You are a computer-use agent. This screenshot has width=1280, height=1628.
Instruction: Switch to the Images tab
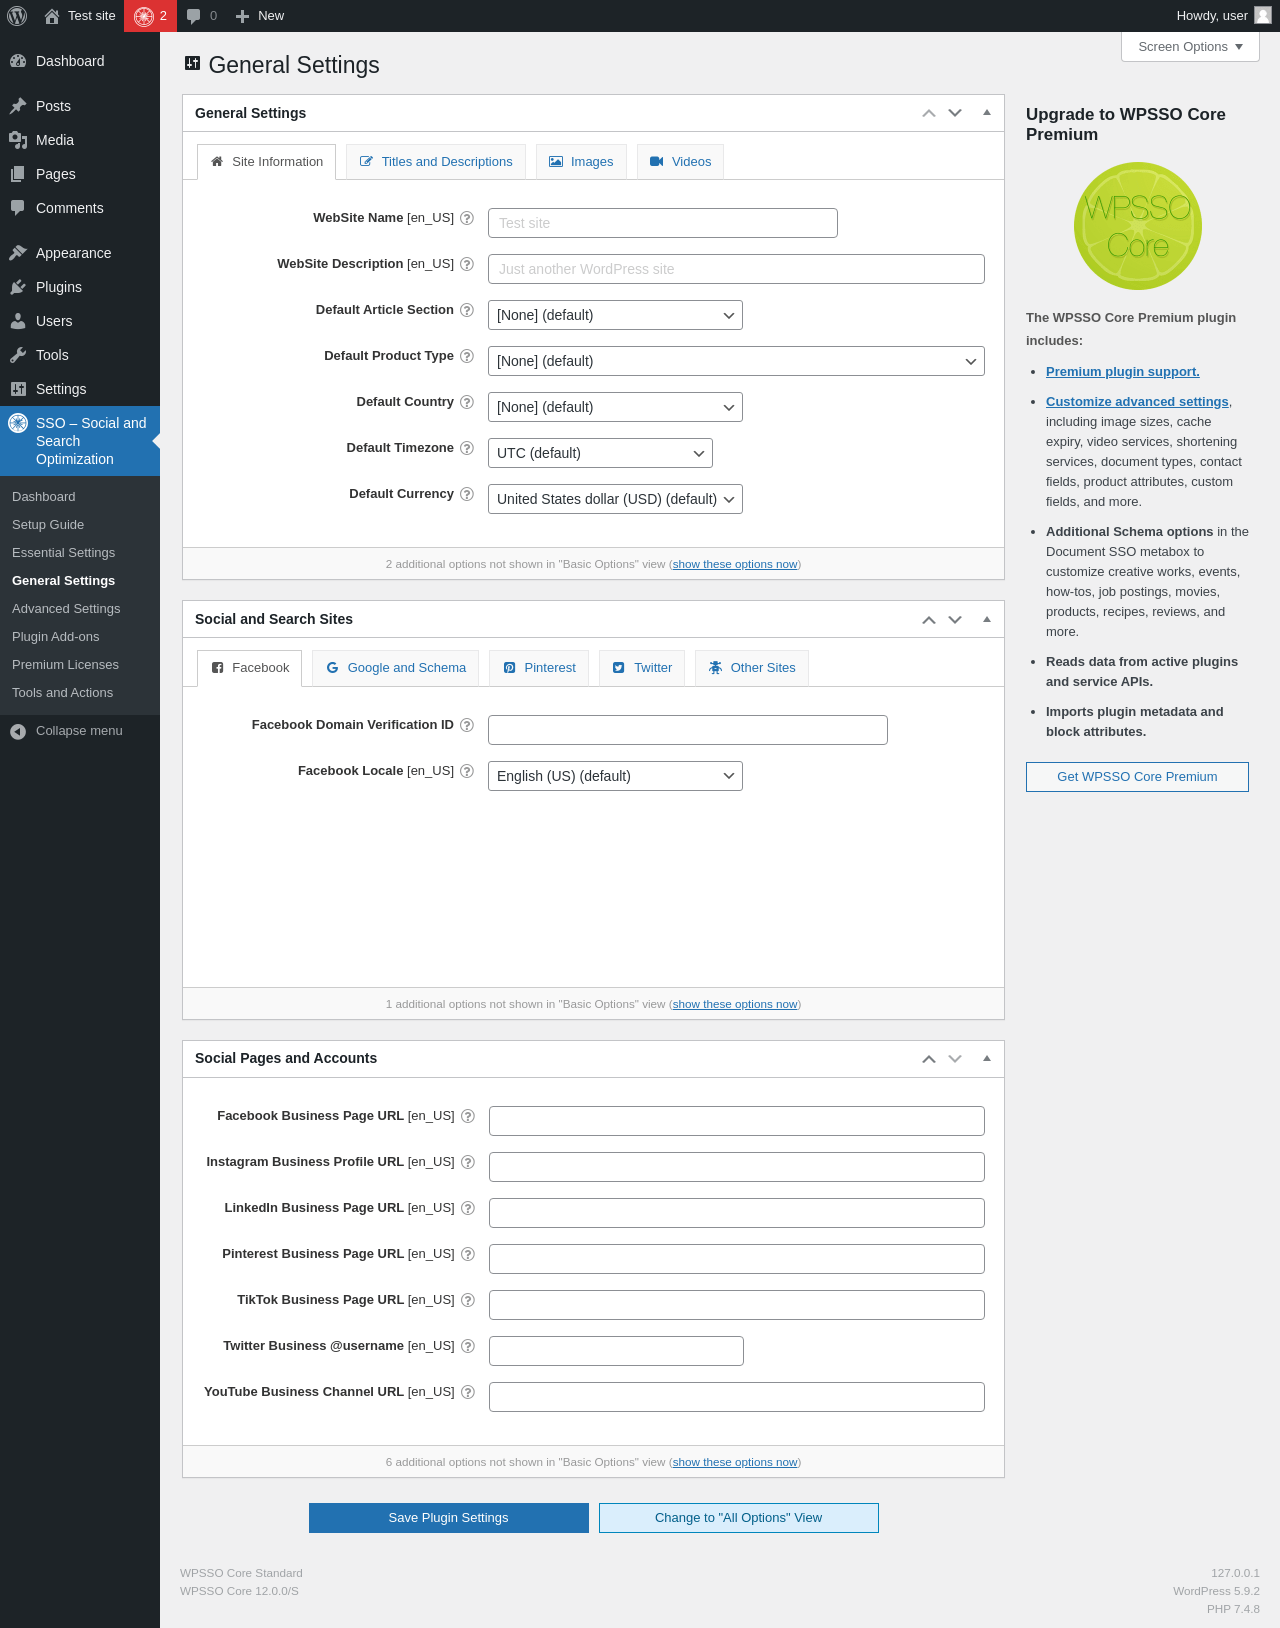(581, 162)
